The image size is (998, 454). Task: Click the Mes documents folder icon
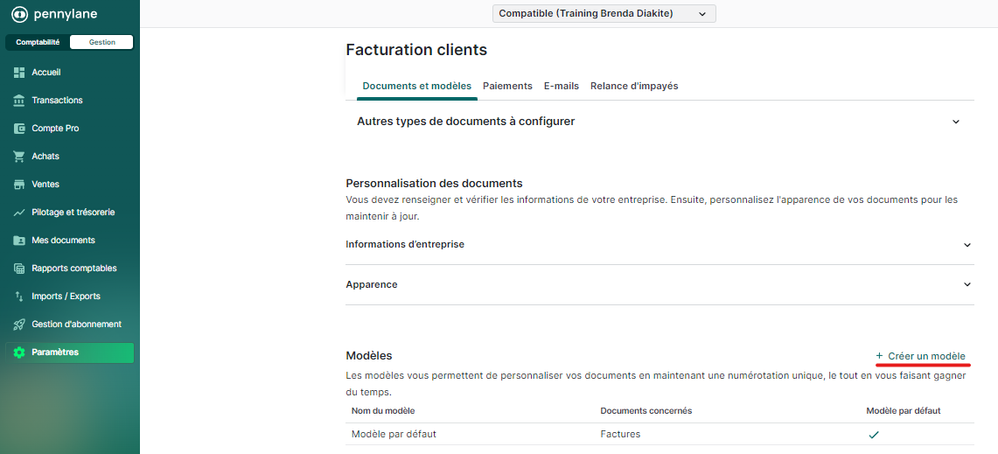tap(19, 240)
